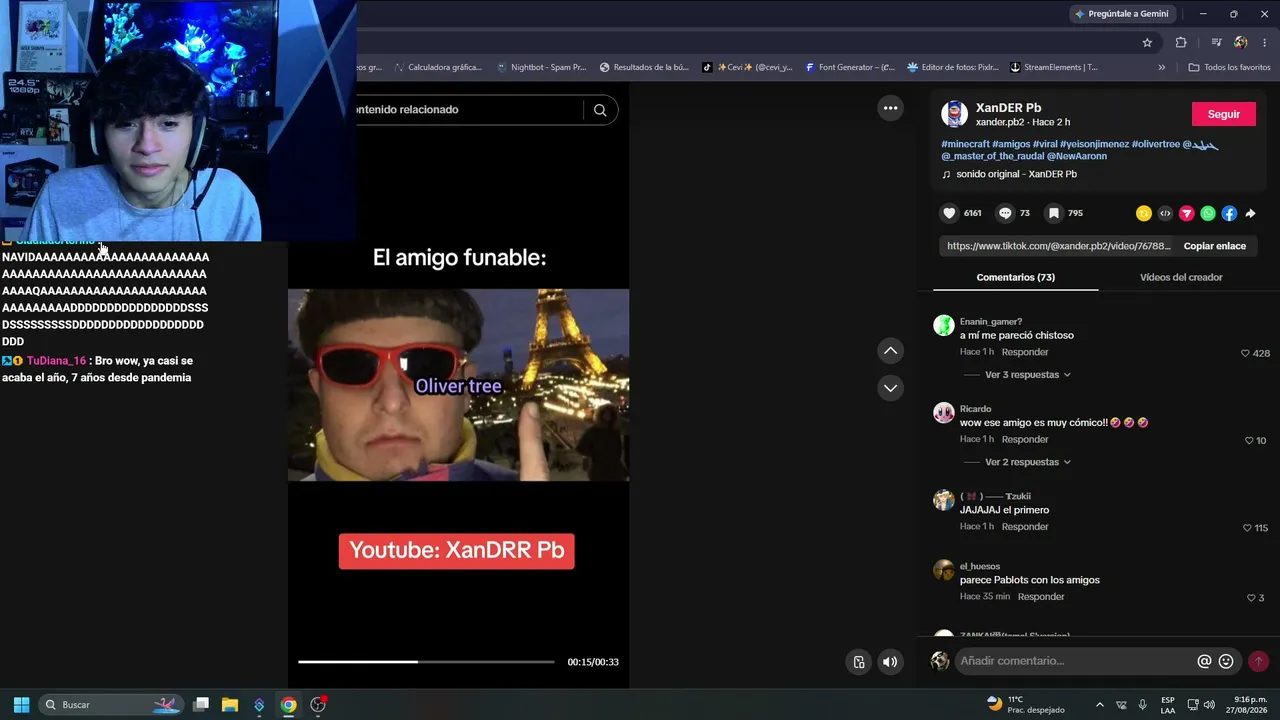Open the 'Todos los favoritos' folder
The image size is (1280, 720).
[1229, 67]
